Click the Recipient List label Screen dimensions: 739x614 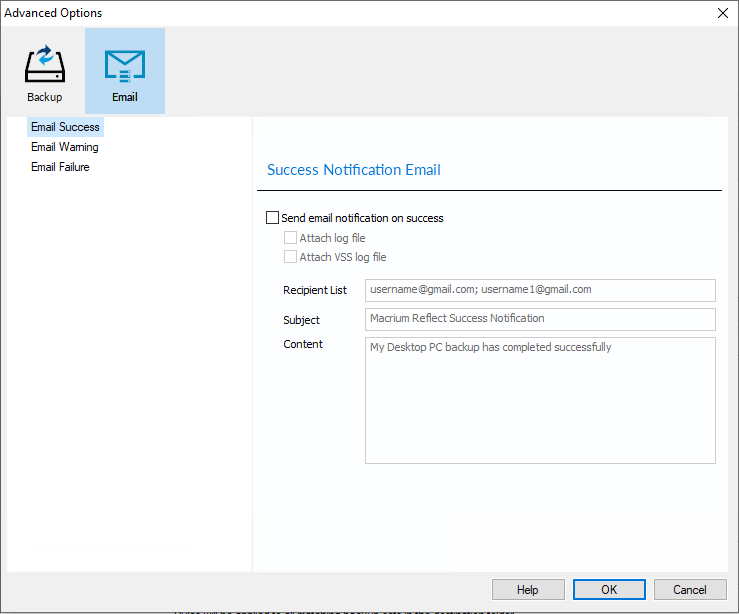click(315, 291)
